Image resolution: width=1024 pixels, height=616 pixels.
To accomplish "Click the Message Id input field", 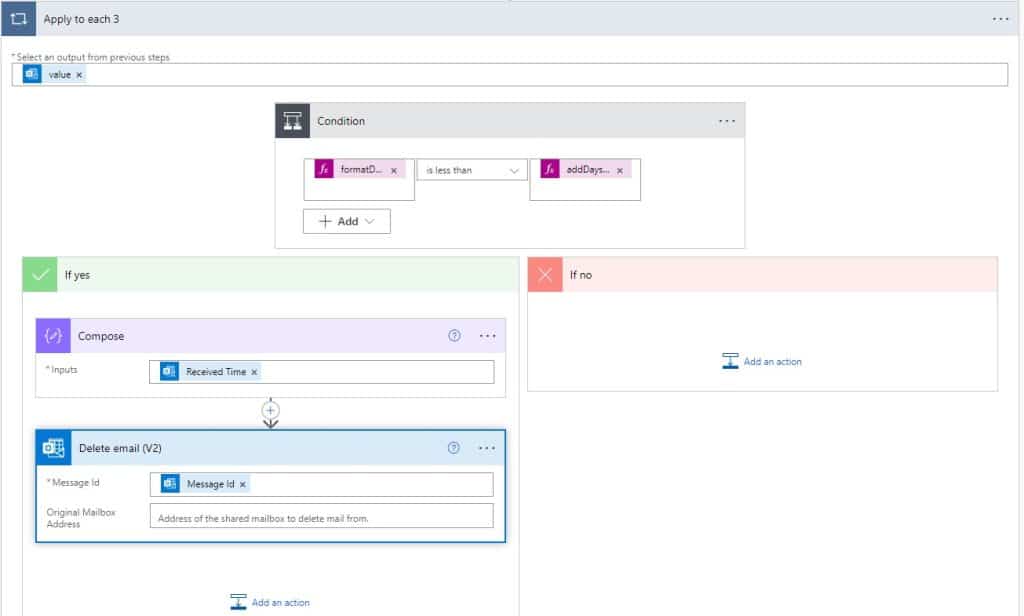I will click(321, 484).
